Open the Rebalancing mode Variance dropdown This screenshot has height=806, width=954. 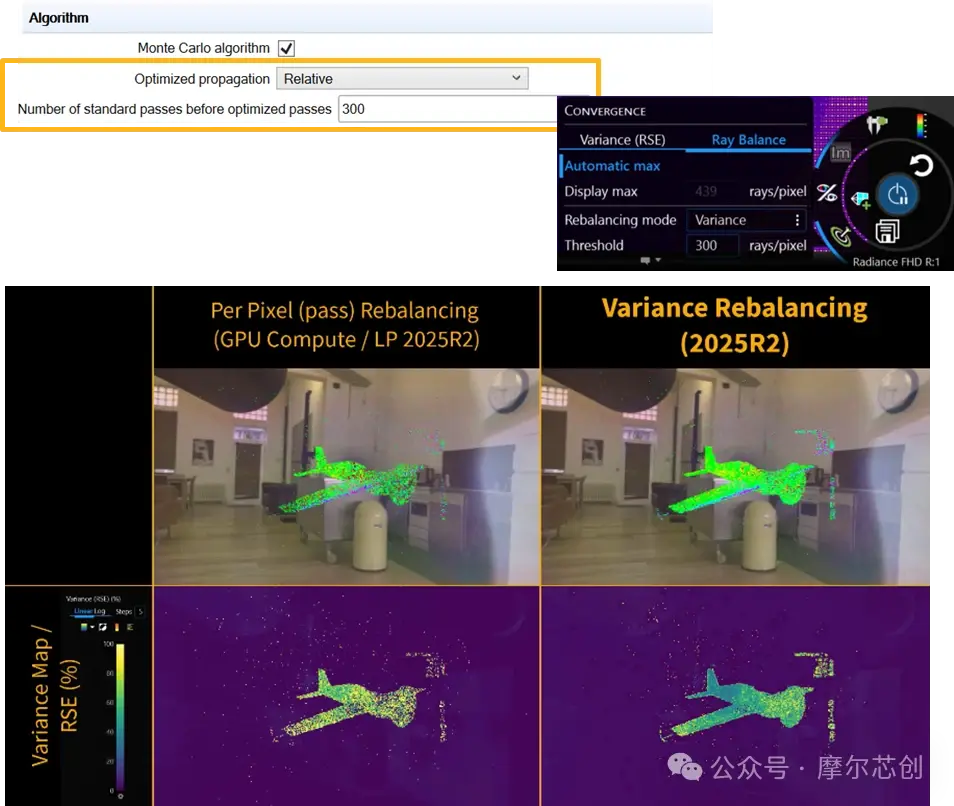pos(746,220)
